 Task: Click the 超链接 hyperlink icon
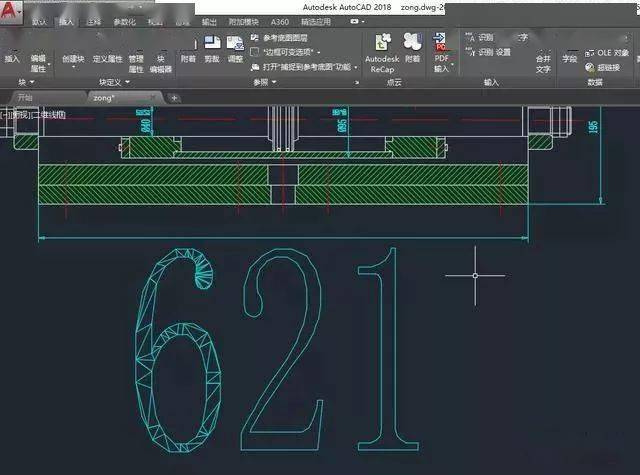pyautogui.click(x=589, y=67)
